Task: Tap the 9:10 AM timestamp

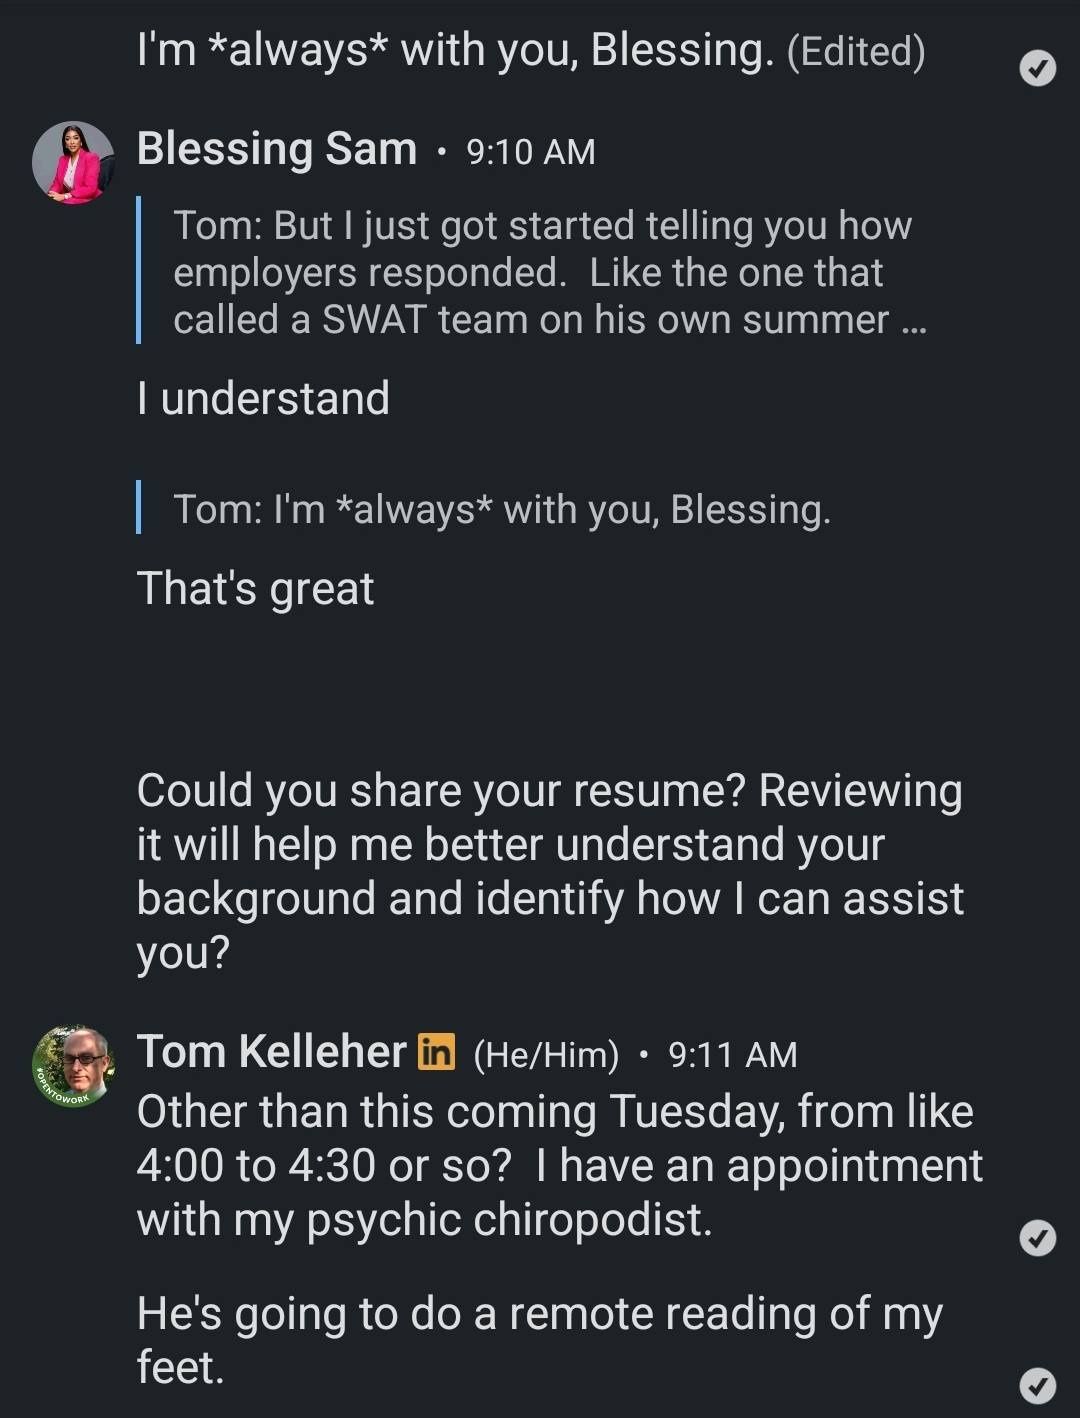Action: [x=531, y=152]
